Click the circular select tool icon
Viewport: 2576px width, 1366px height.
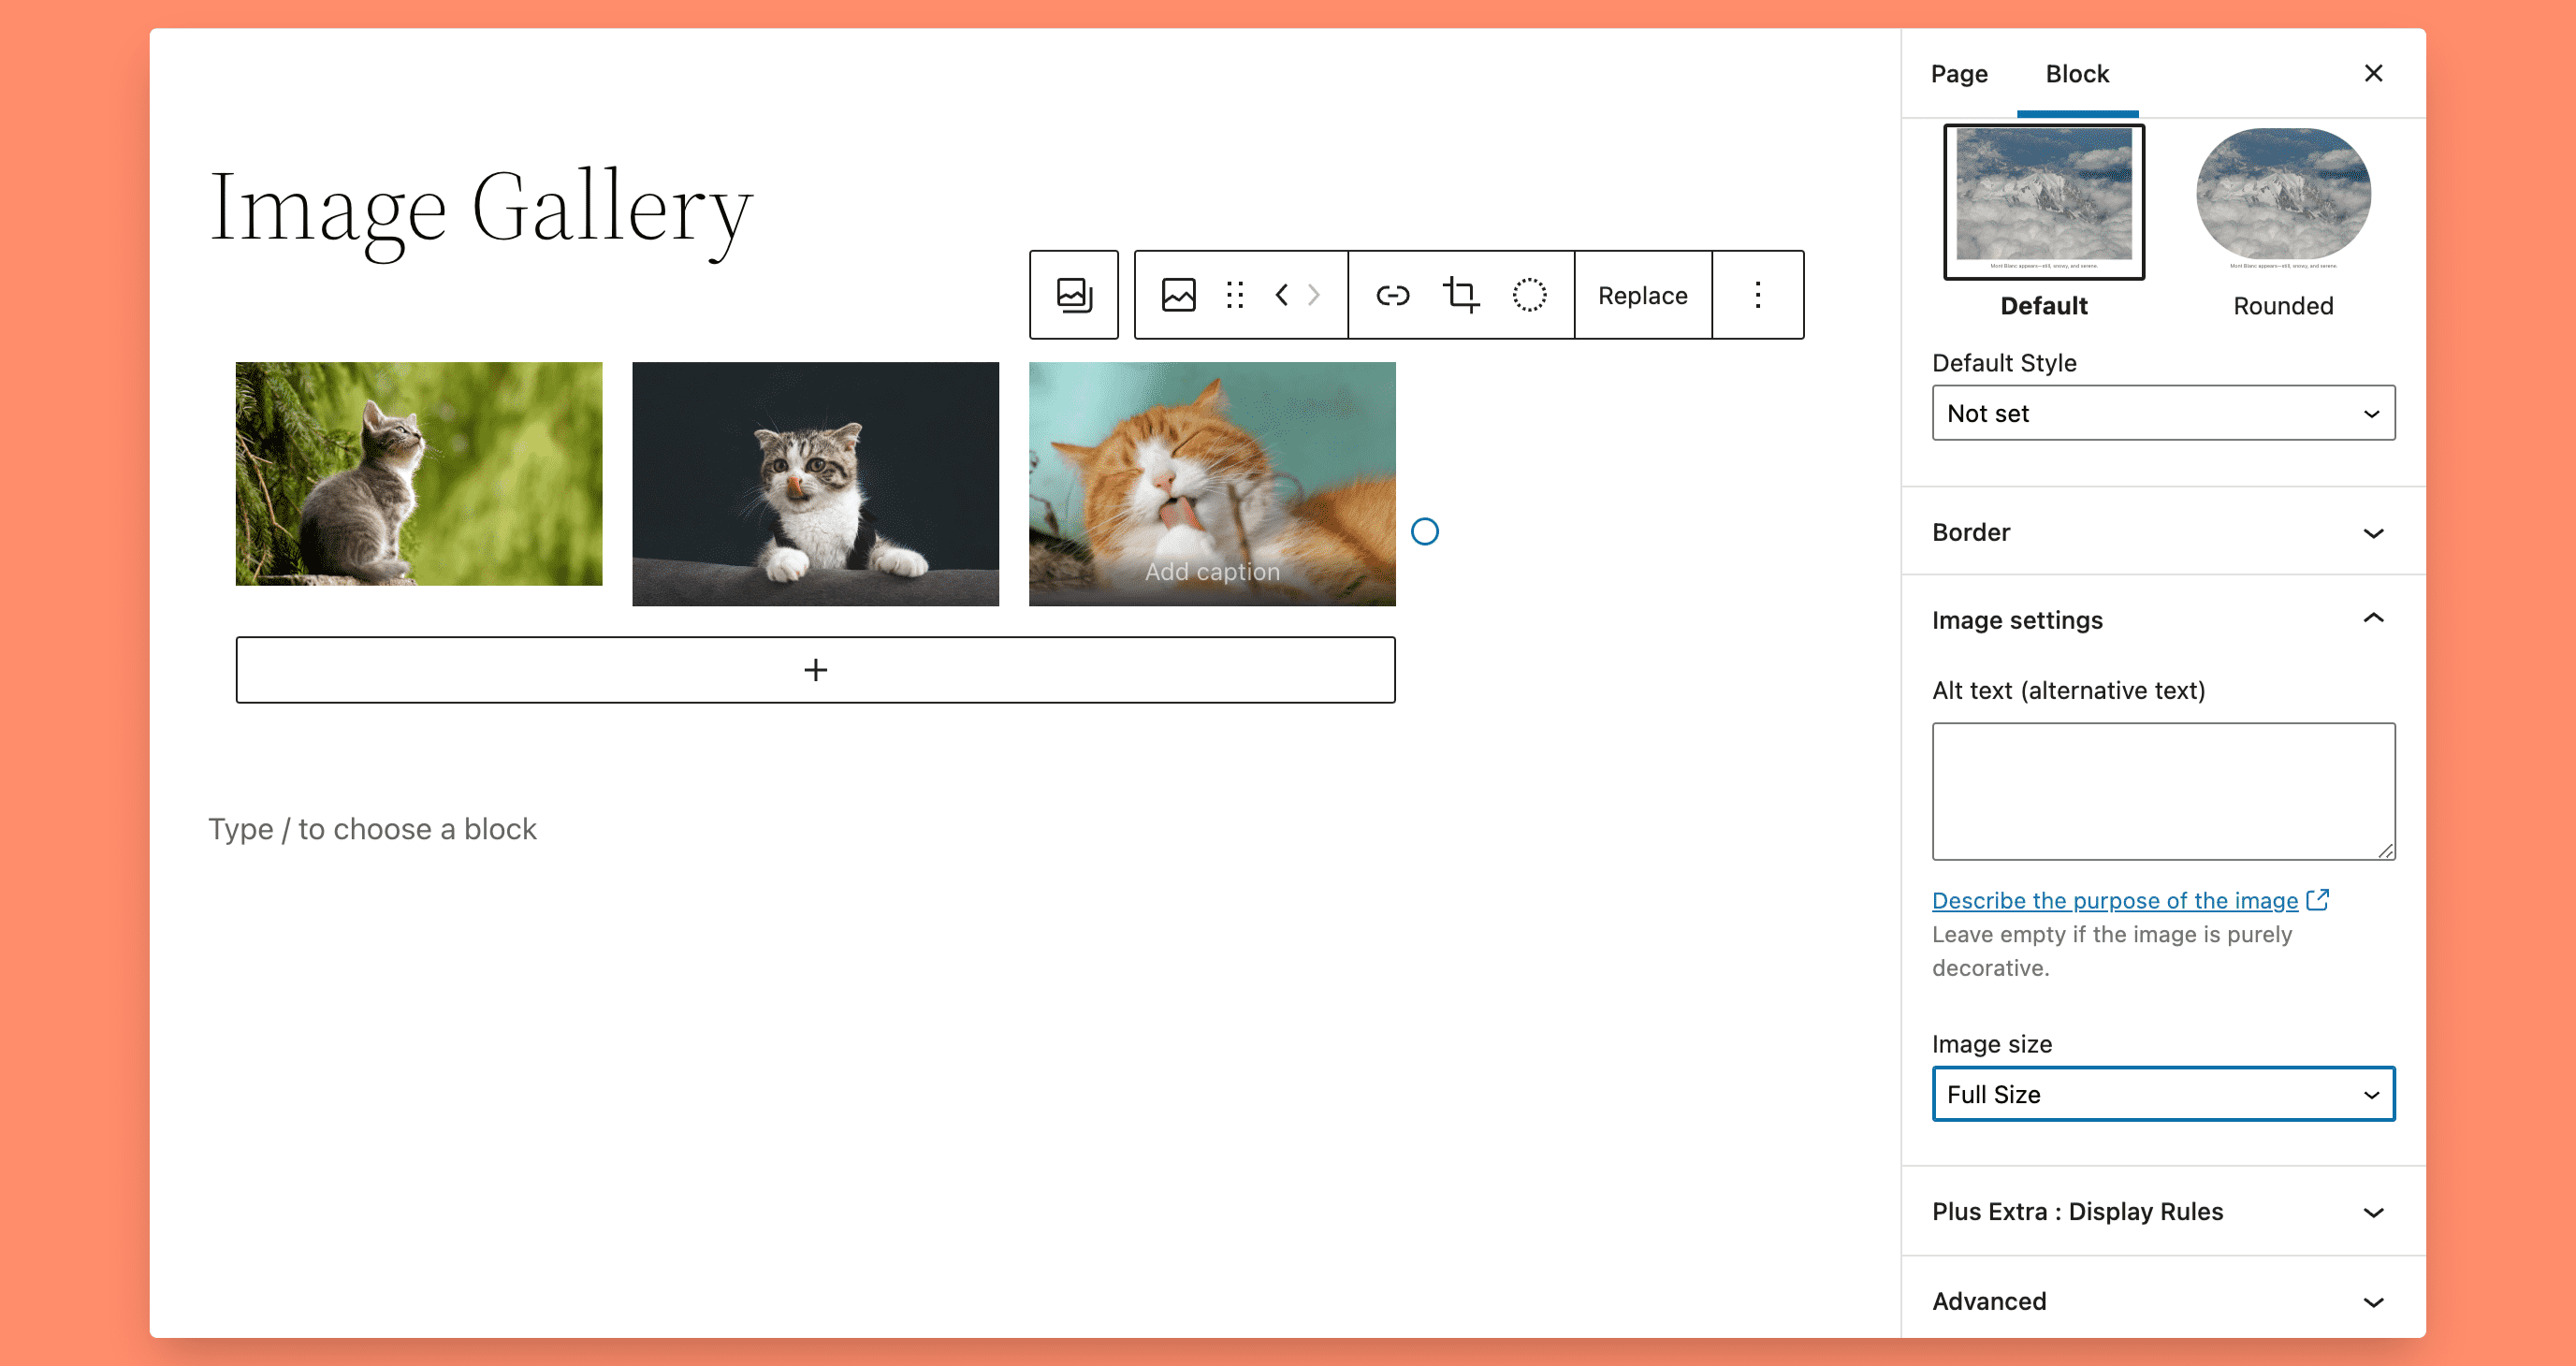tap(1526, 293)
